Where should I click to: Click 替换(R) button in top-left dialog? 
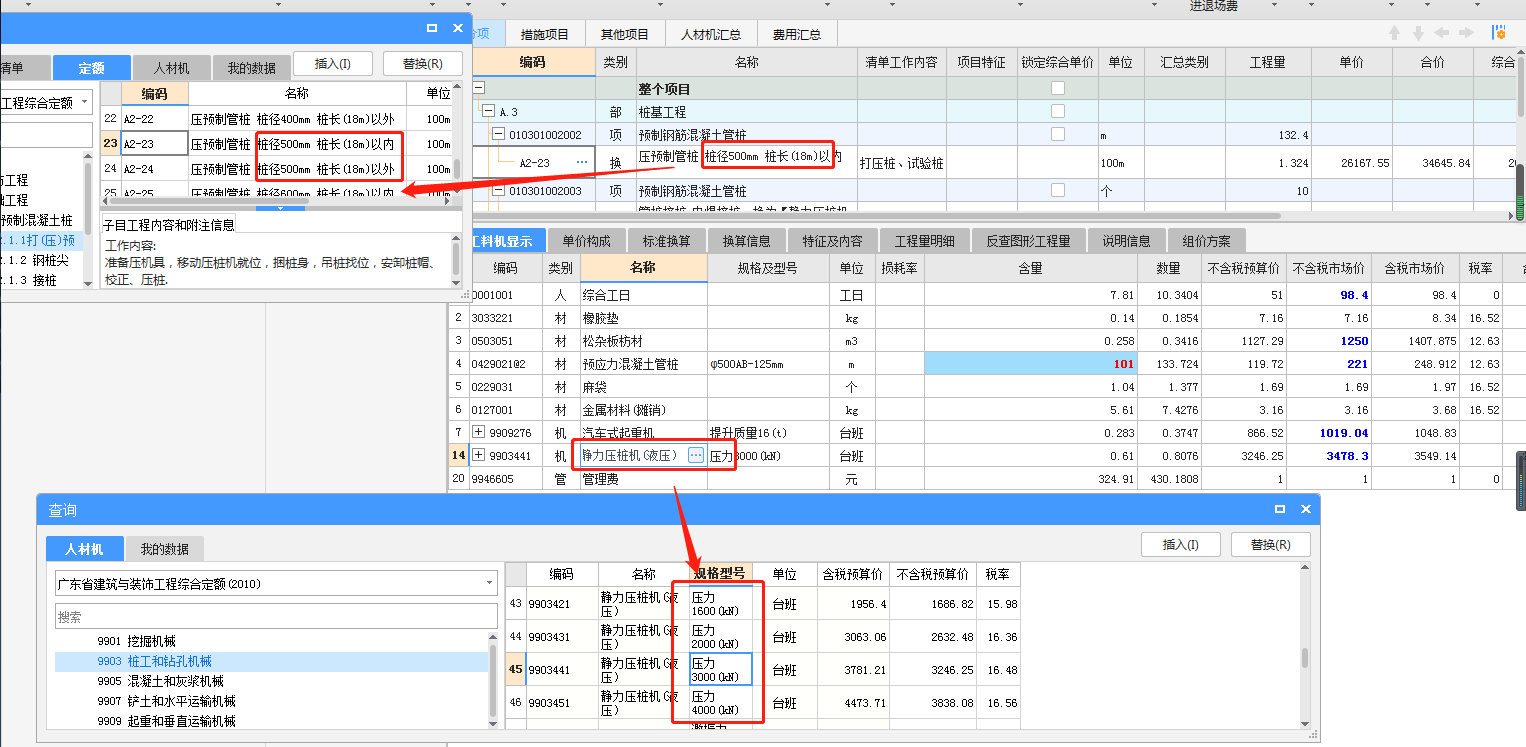click(423, 64)
